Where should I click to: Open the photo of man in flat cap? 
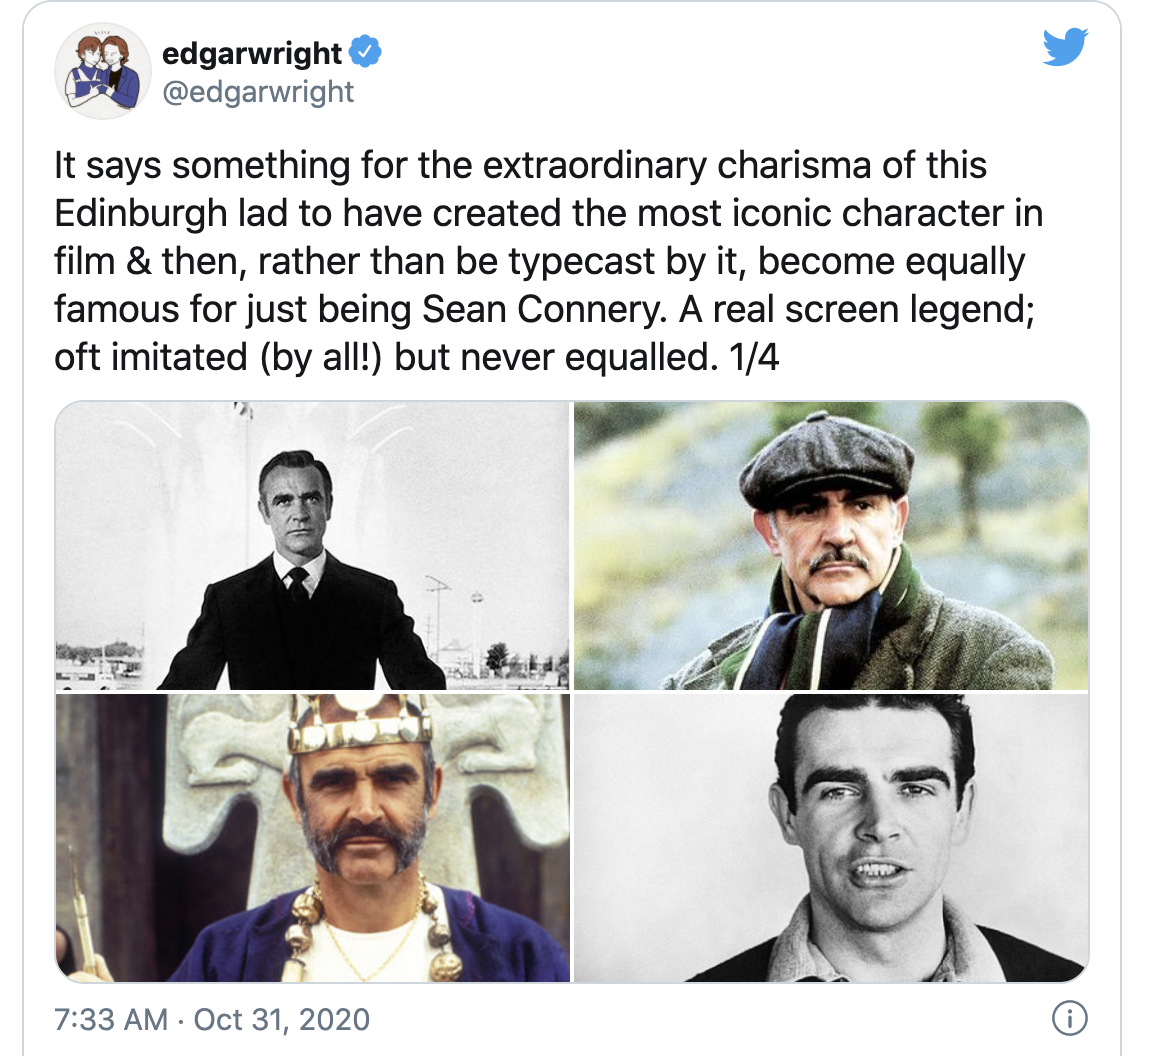pyautogui.click(x=831, y=545)
